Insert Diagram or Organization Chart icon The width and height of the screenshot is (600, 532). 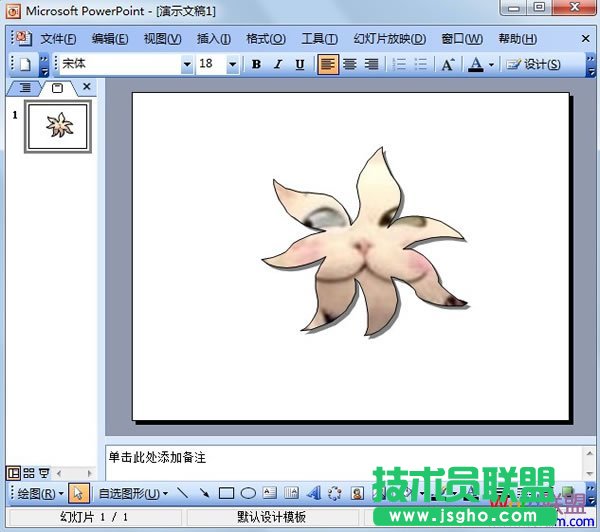335,493
